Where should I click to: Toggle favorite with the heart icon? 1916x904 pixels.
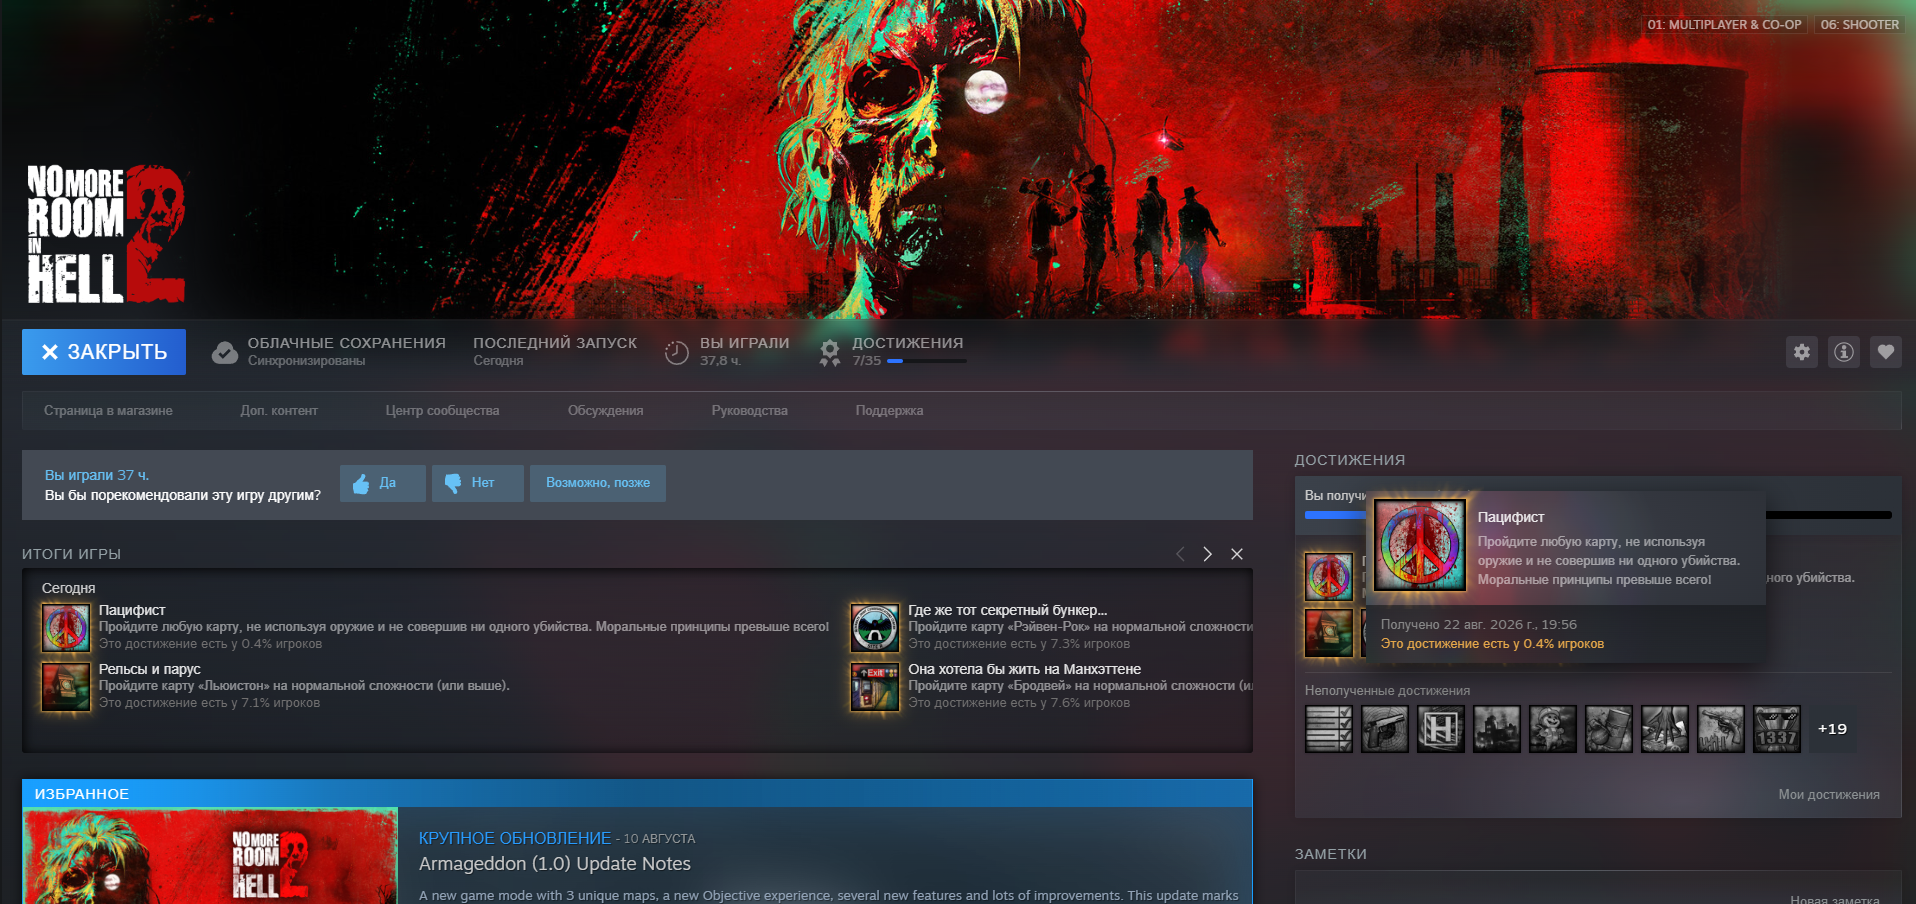click(x=1886, y=352)
